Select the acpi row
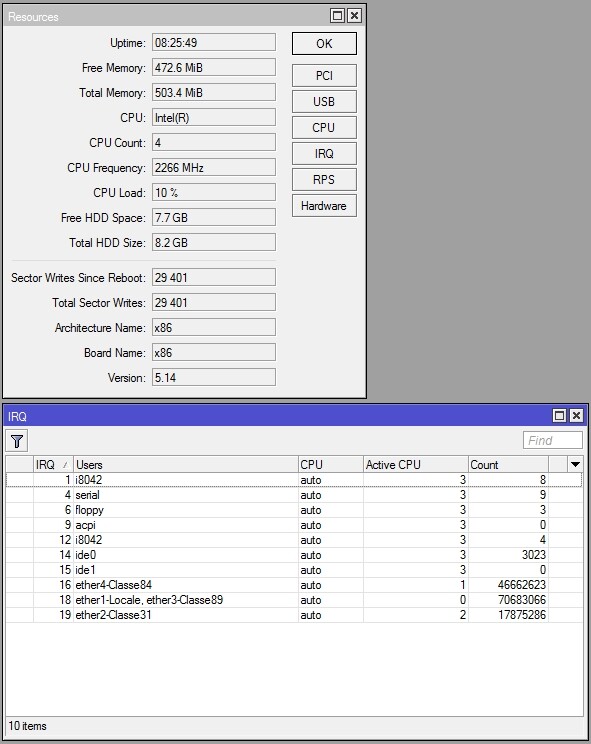 click(294, 525)
